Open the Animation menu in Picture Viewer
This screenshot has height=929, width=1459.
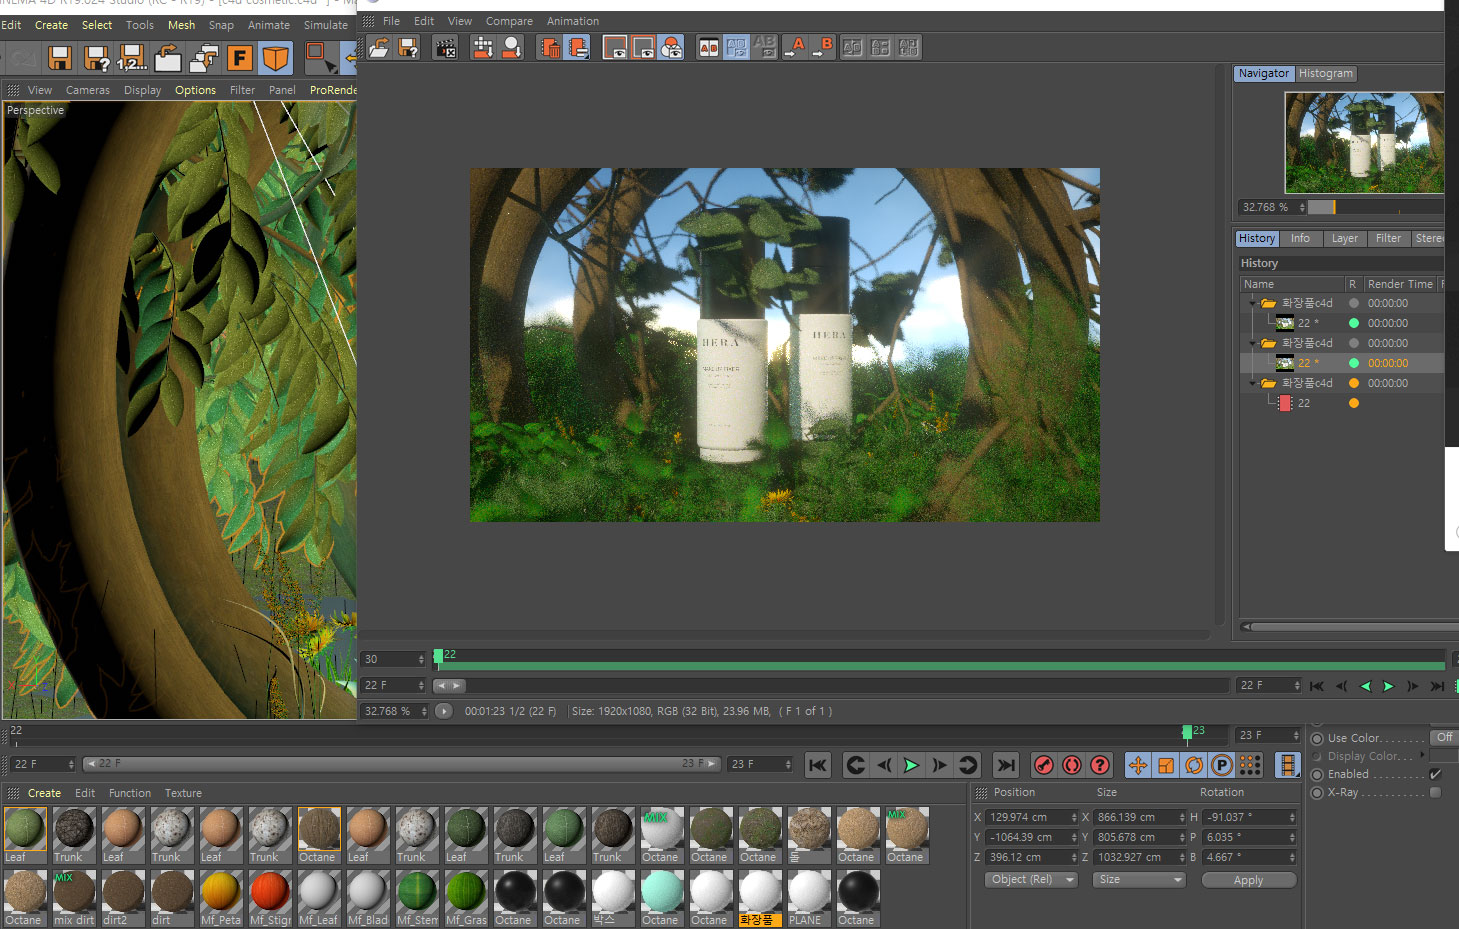(x=573, y=21)
